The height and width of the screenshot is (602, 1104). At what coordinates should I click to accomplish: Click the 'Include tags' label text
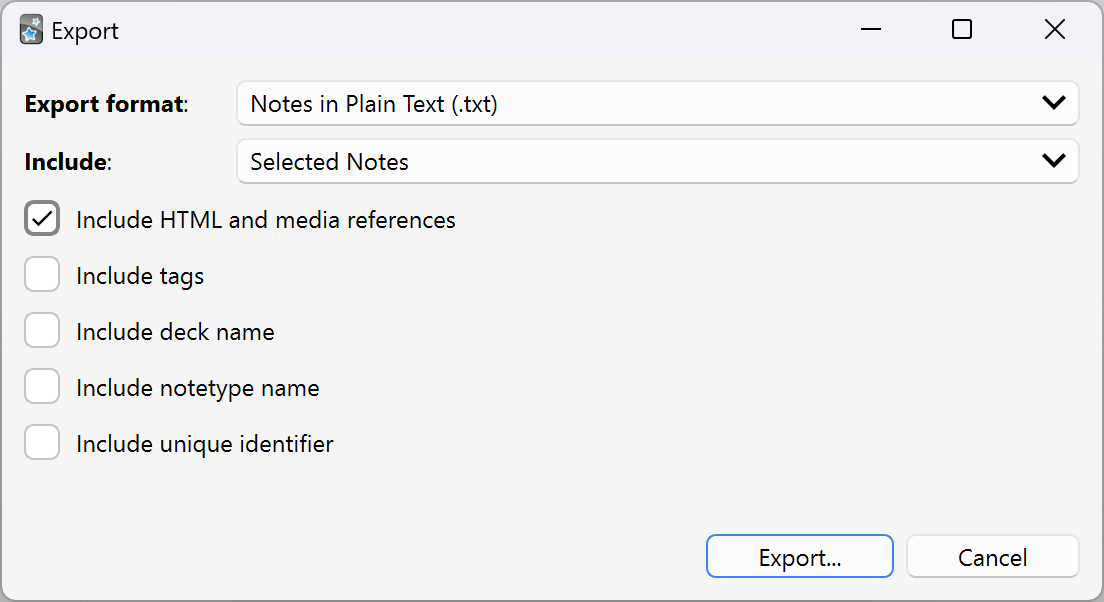pyautogui.click(x=140, y=276)
